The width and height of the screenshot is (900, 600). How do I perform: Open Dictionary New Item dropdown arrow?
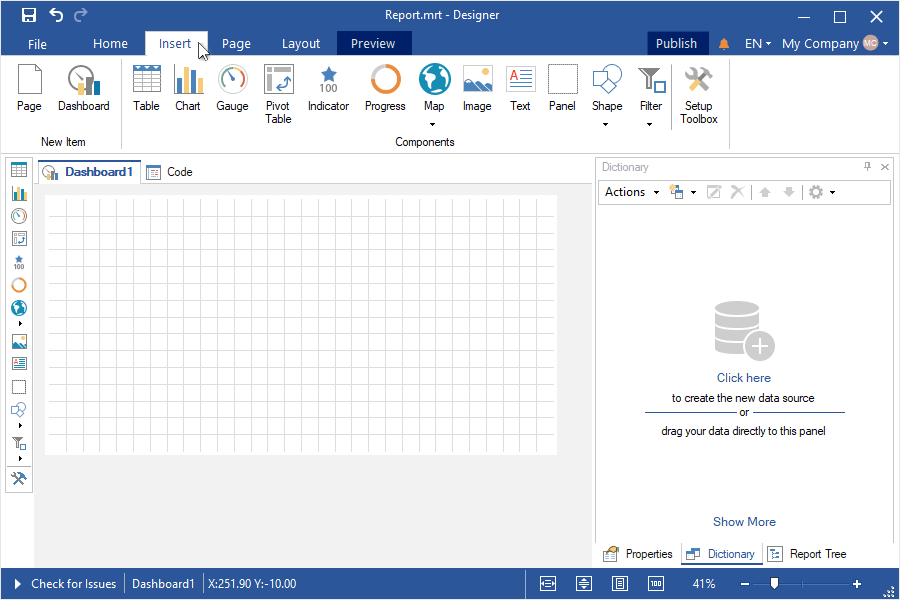pos(693,192)
